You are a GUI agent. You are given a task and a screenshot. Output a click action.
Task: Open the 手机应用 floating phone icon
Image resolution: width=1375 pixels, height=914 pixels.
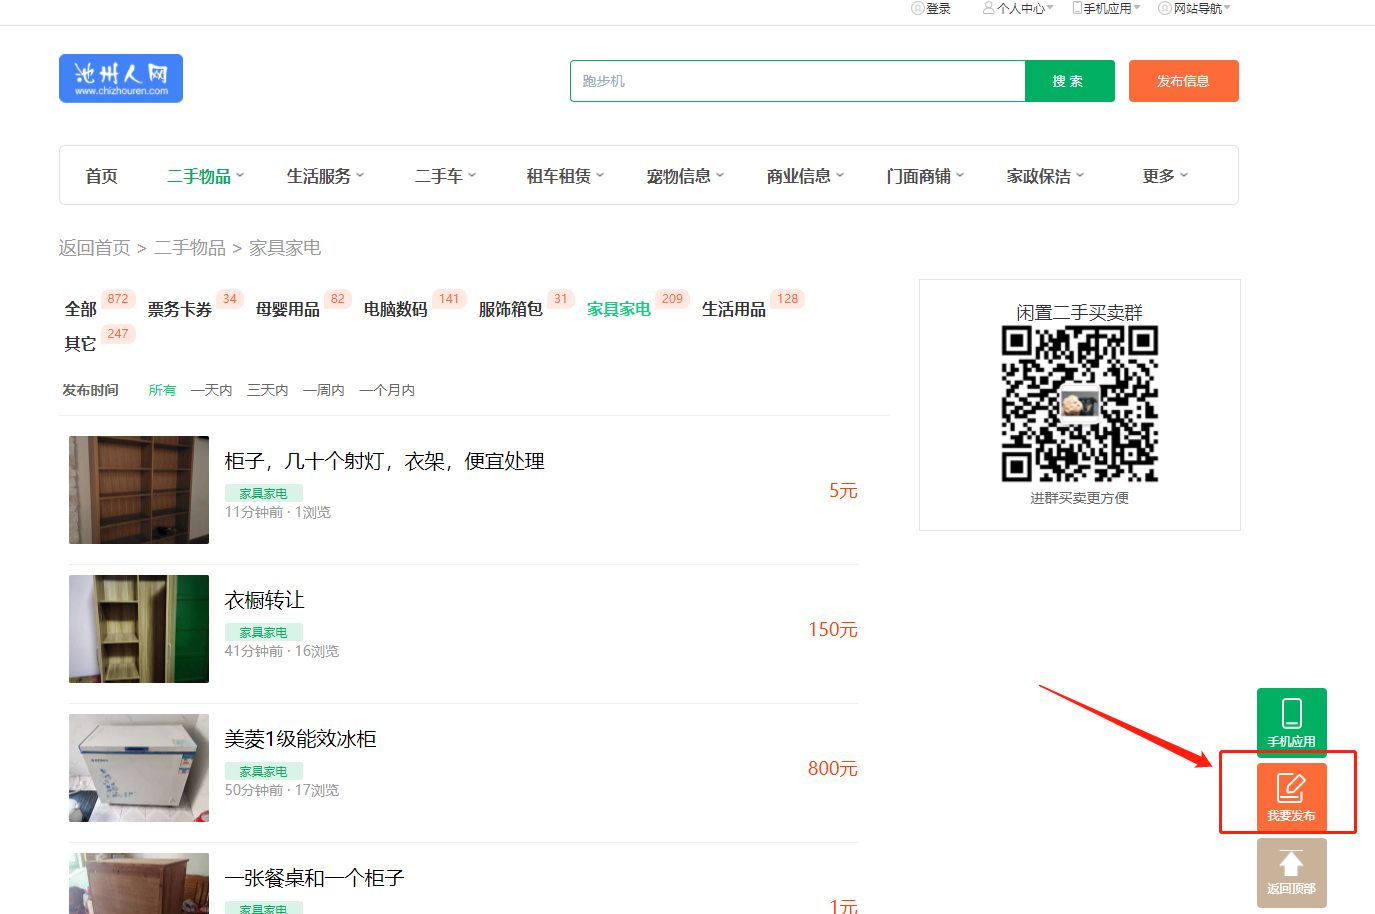pos(1291,714)
